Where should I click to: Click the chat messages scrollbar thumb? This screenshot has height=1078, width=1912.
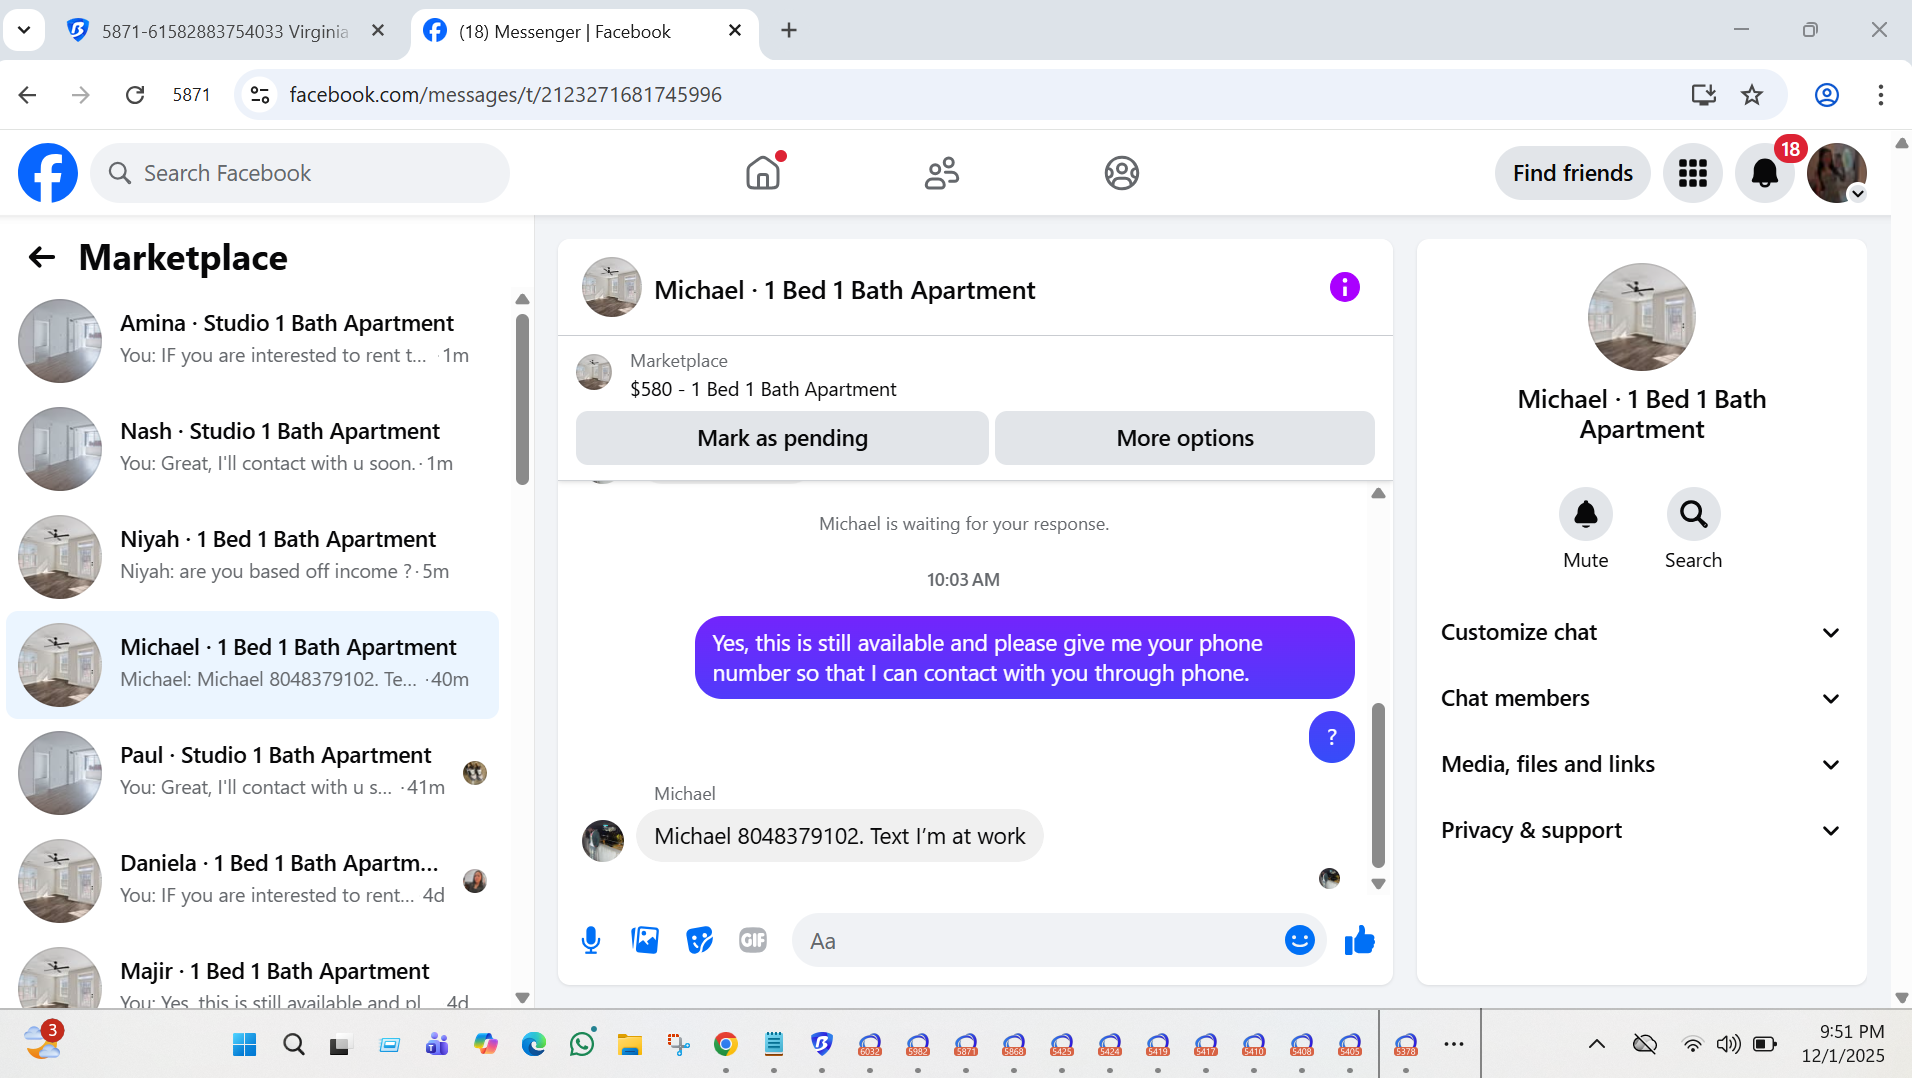[x=1378, y=785]
